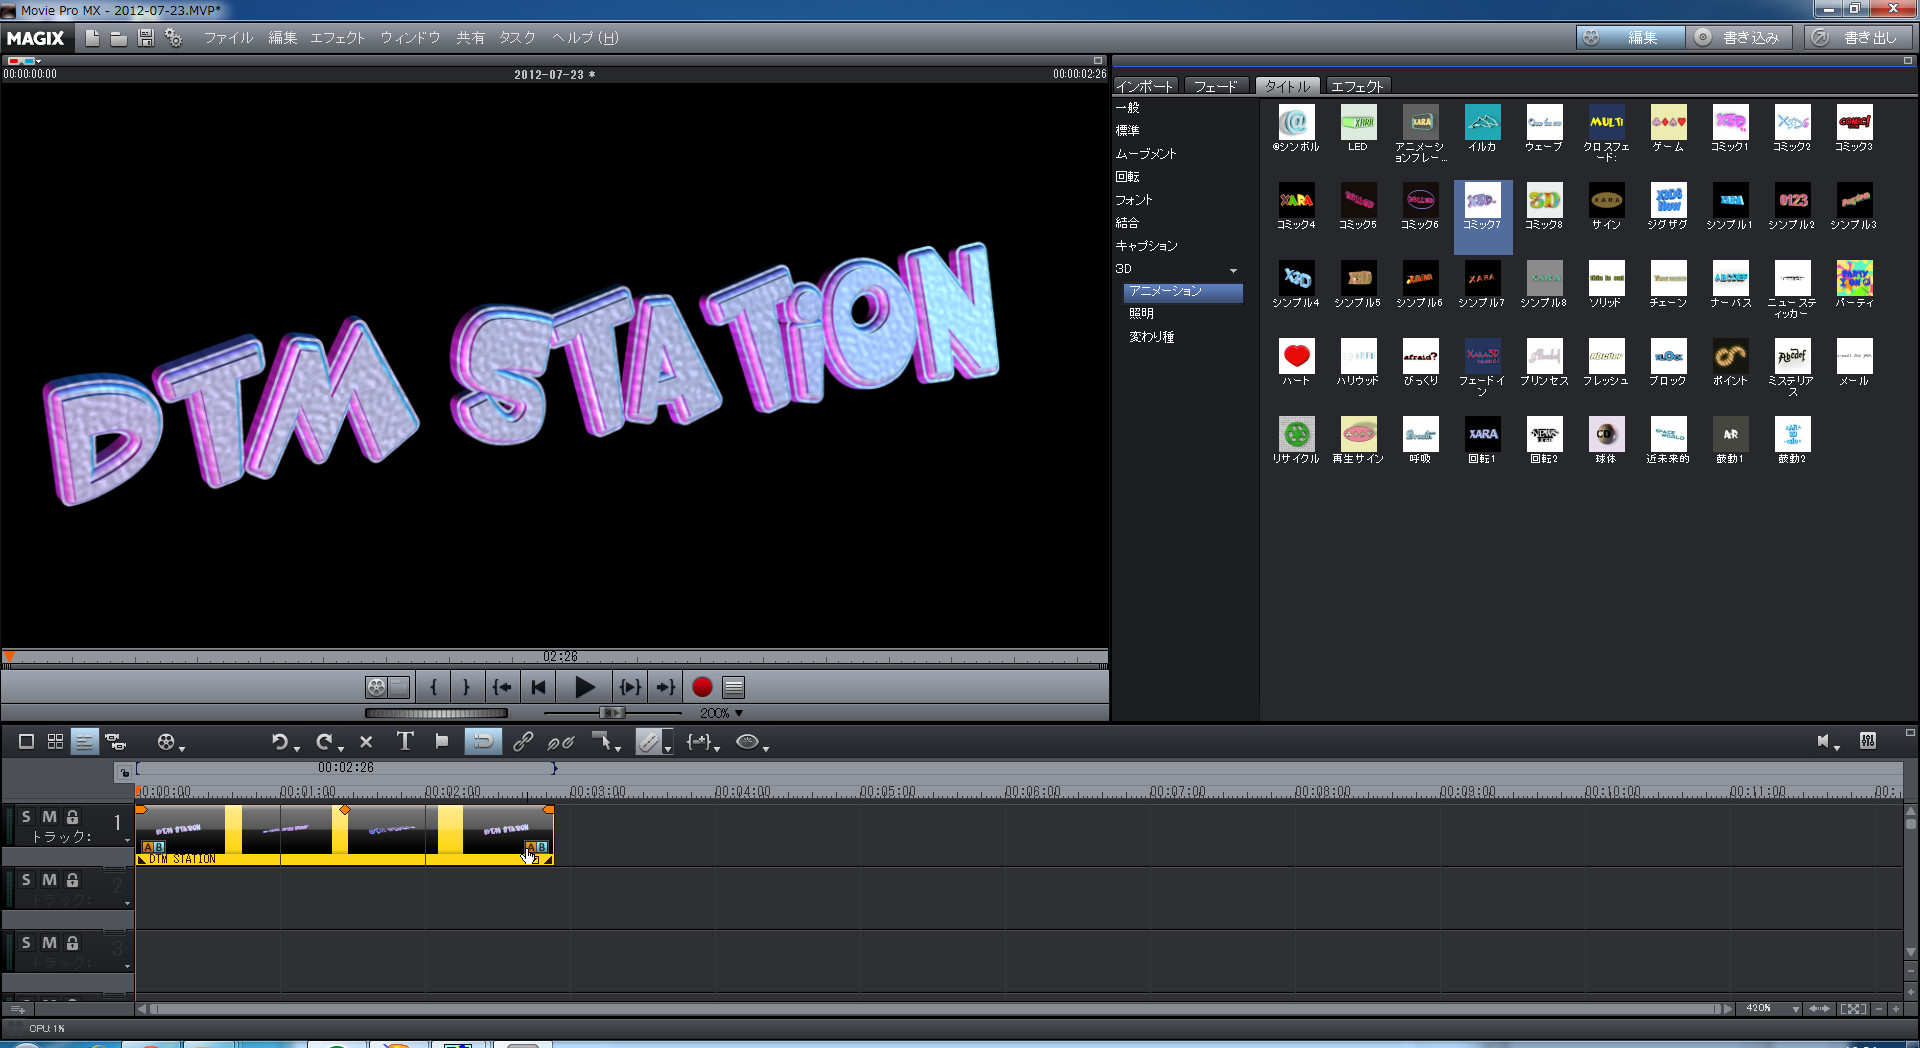Click the go to beginning button

[538, 687]
